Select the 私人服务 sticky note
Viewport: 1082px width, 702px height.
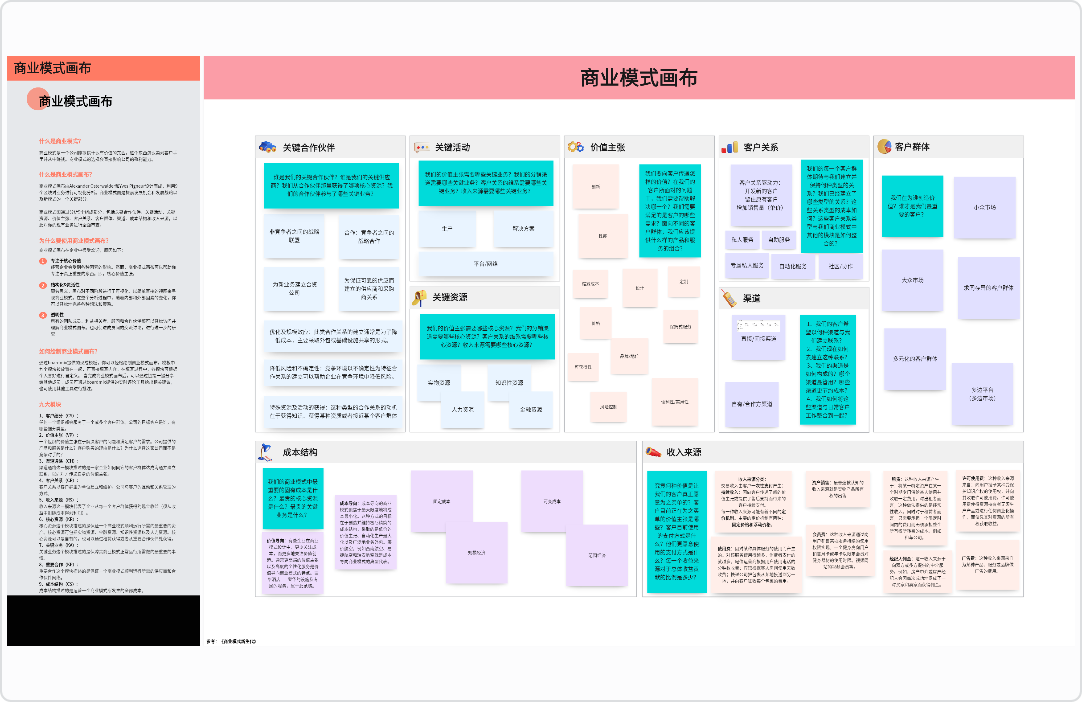pyautogui.click(x=742, y=240)
